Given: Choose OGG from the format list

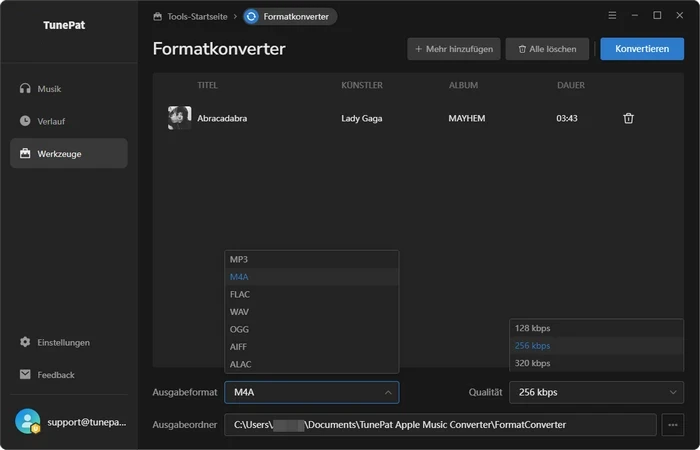Looking at the screenshot, I should coord(312,329).
